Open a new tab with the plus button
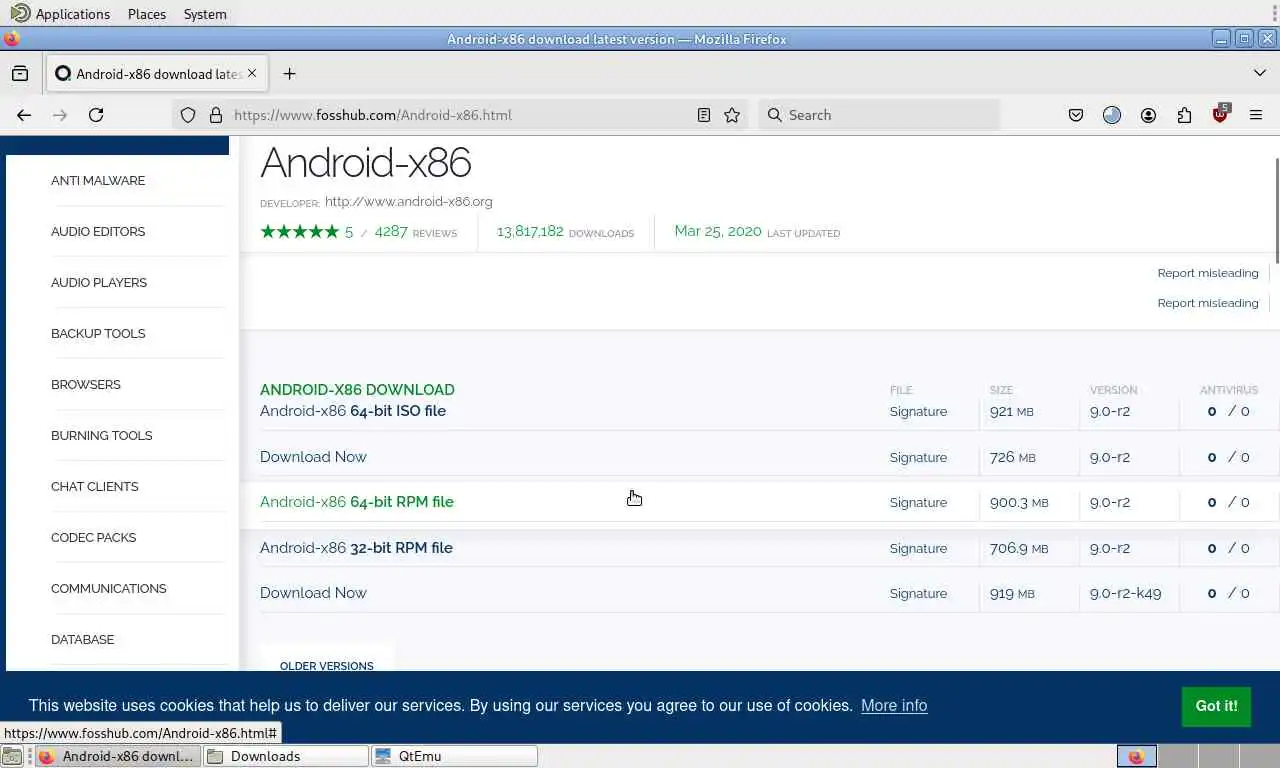1280x768 pixels. click(289, 73)
